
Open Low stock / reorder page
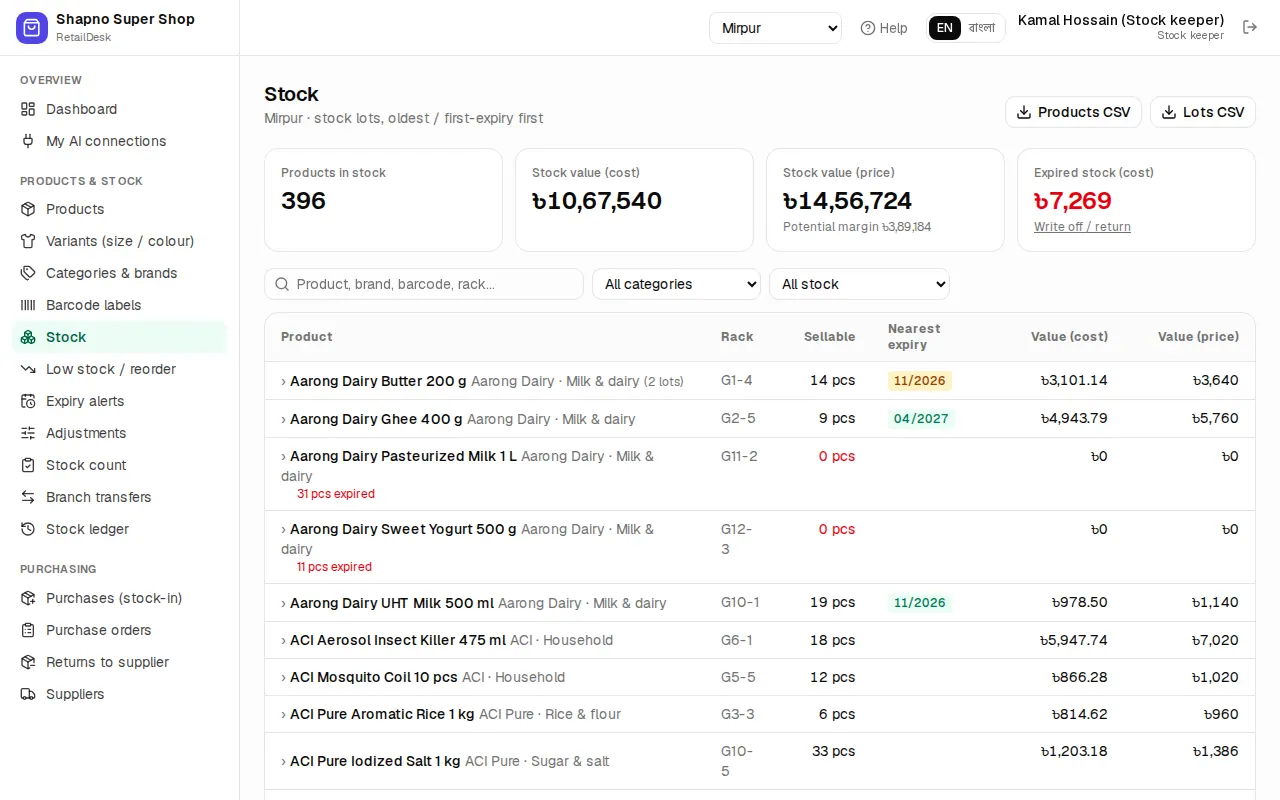click(120, 369)
